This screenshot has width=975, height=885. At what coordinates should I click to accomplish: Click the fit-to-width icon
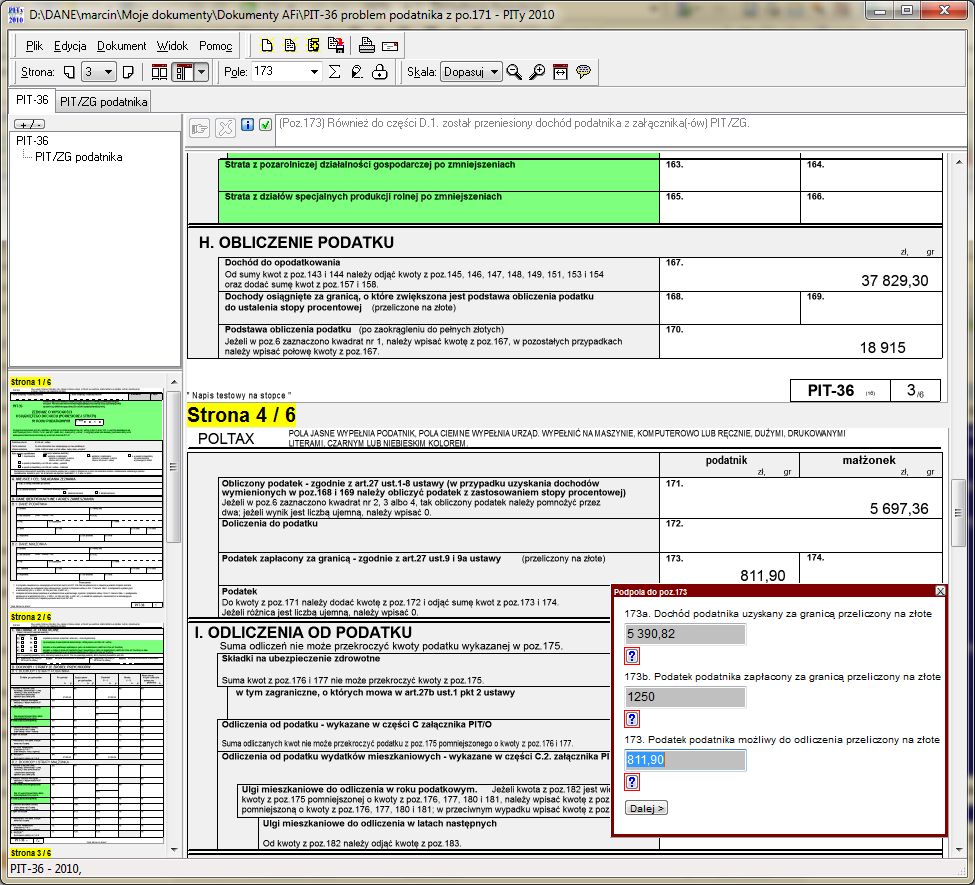pos(560,72)
